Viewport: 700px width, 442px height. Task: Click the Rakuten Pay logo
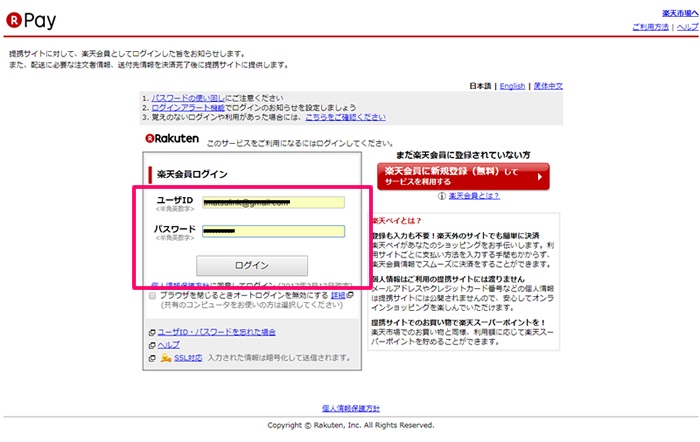click(31, 20)
